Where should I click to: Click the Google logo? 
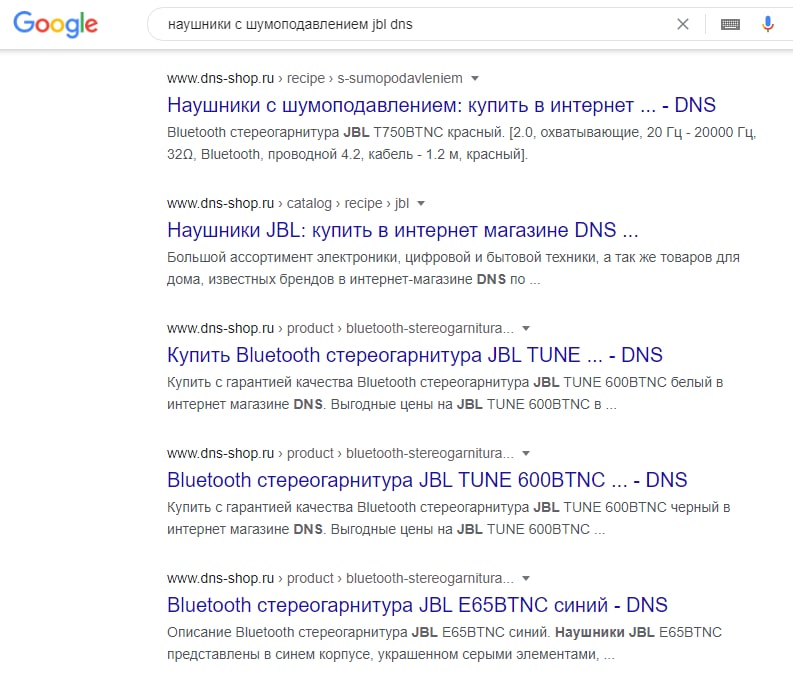(56, 24)
